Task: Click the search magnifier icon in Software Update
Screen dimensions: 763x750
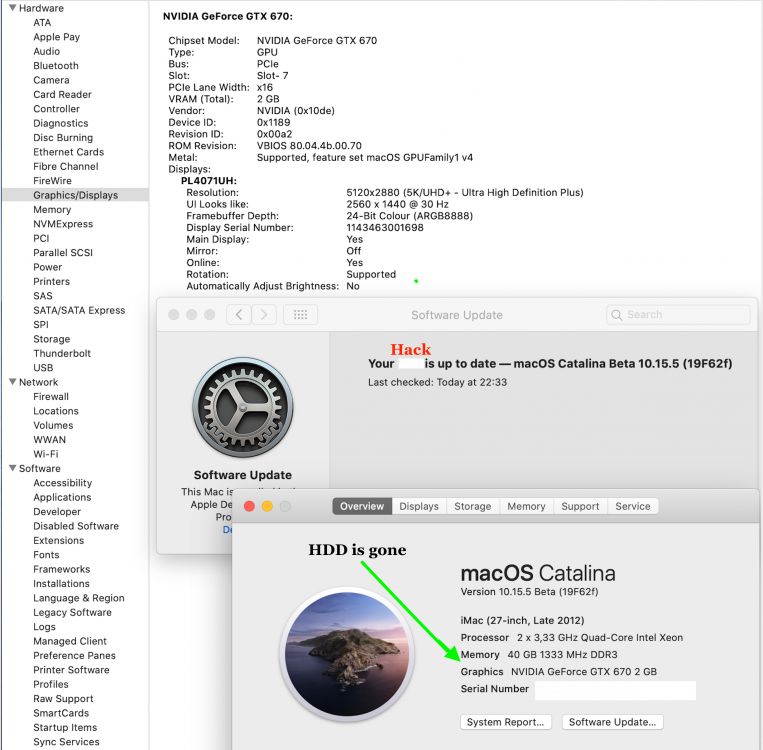Action: tap(617, 315)
